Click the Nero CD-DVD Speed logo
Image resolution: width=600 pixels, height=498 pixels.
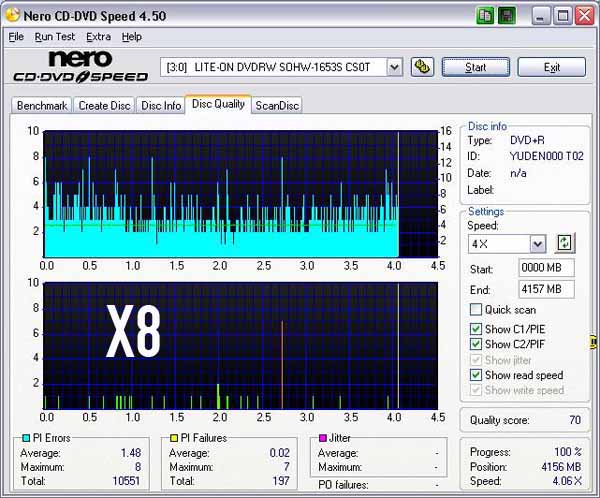(x=81, y=67)
